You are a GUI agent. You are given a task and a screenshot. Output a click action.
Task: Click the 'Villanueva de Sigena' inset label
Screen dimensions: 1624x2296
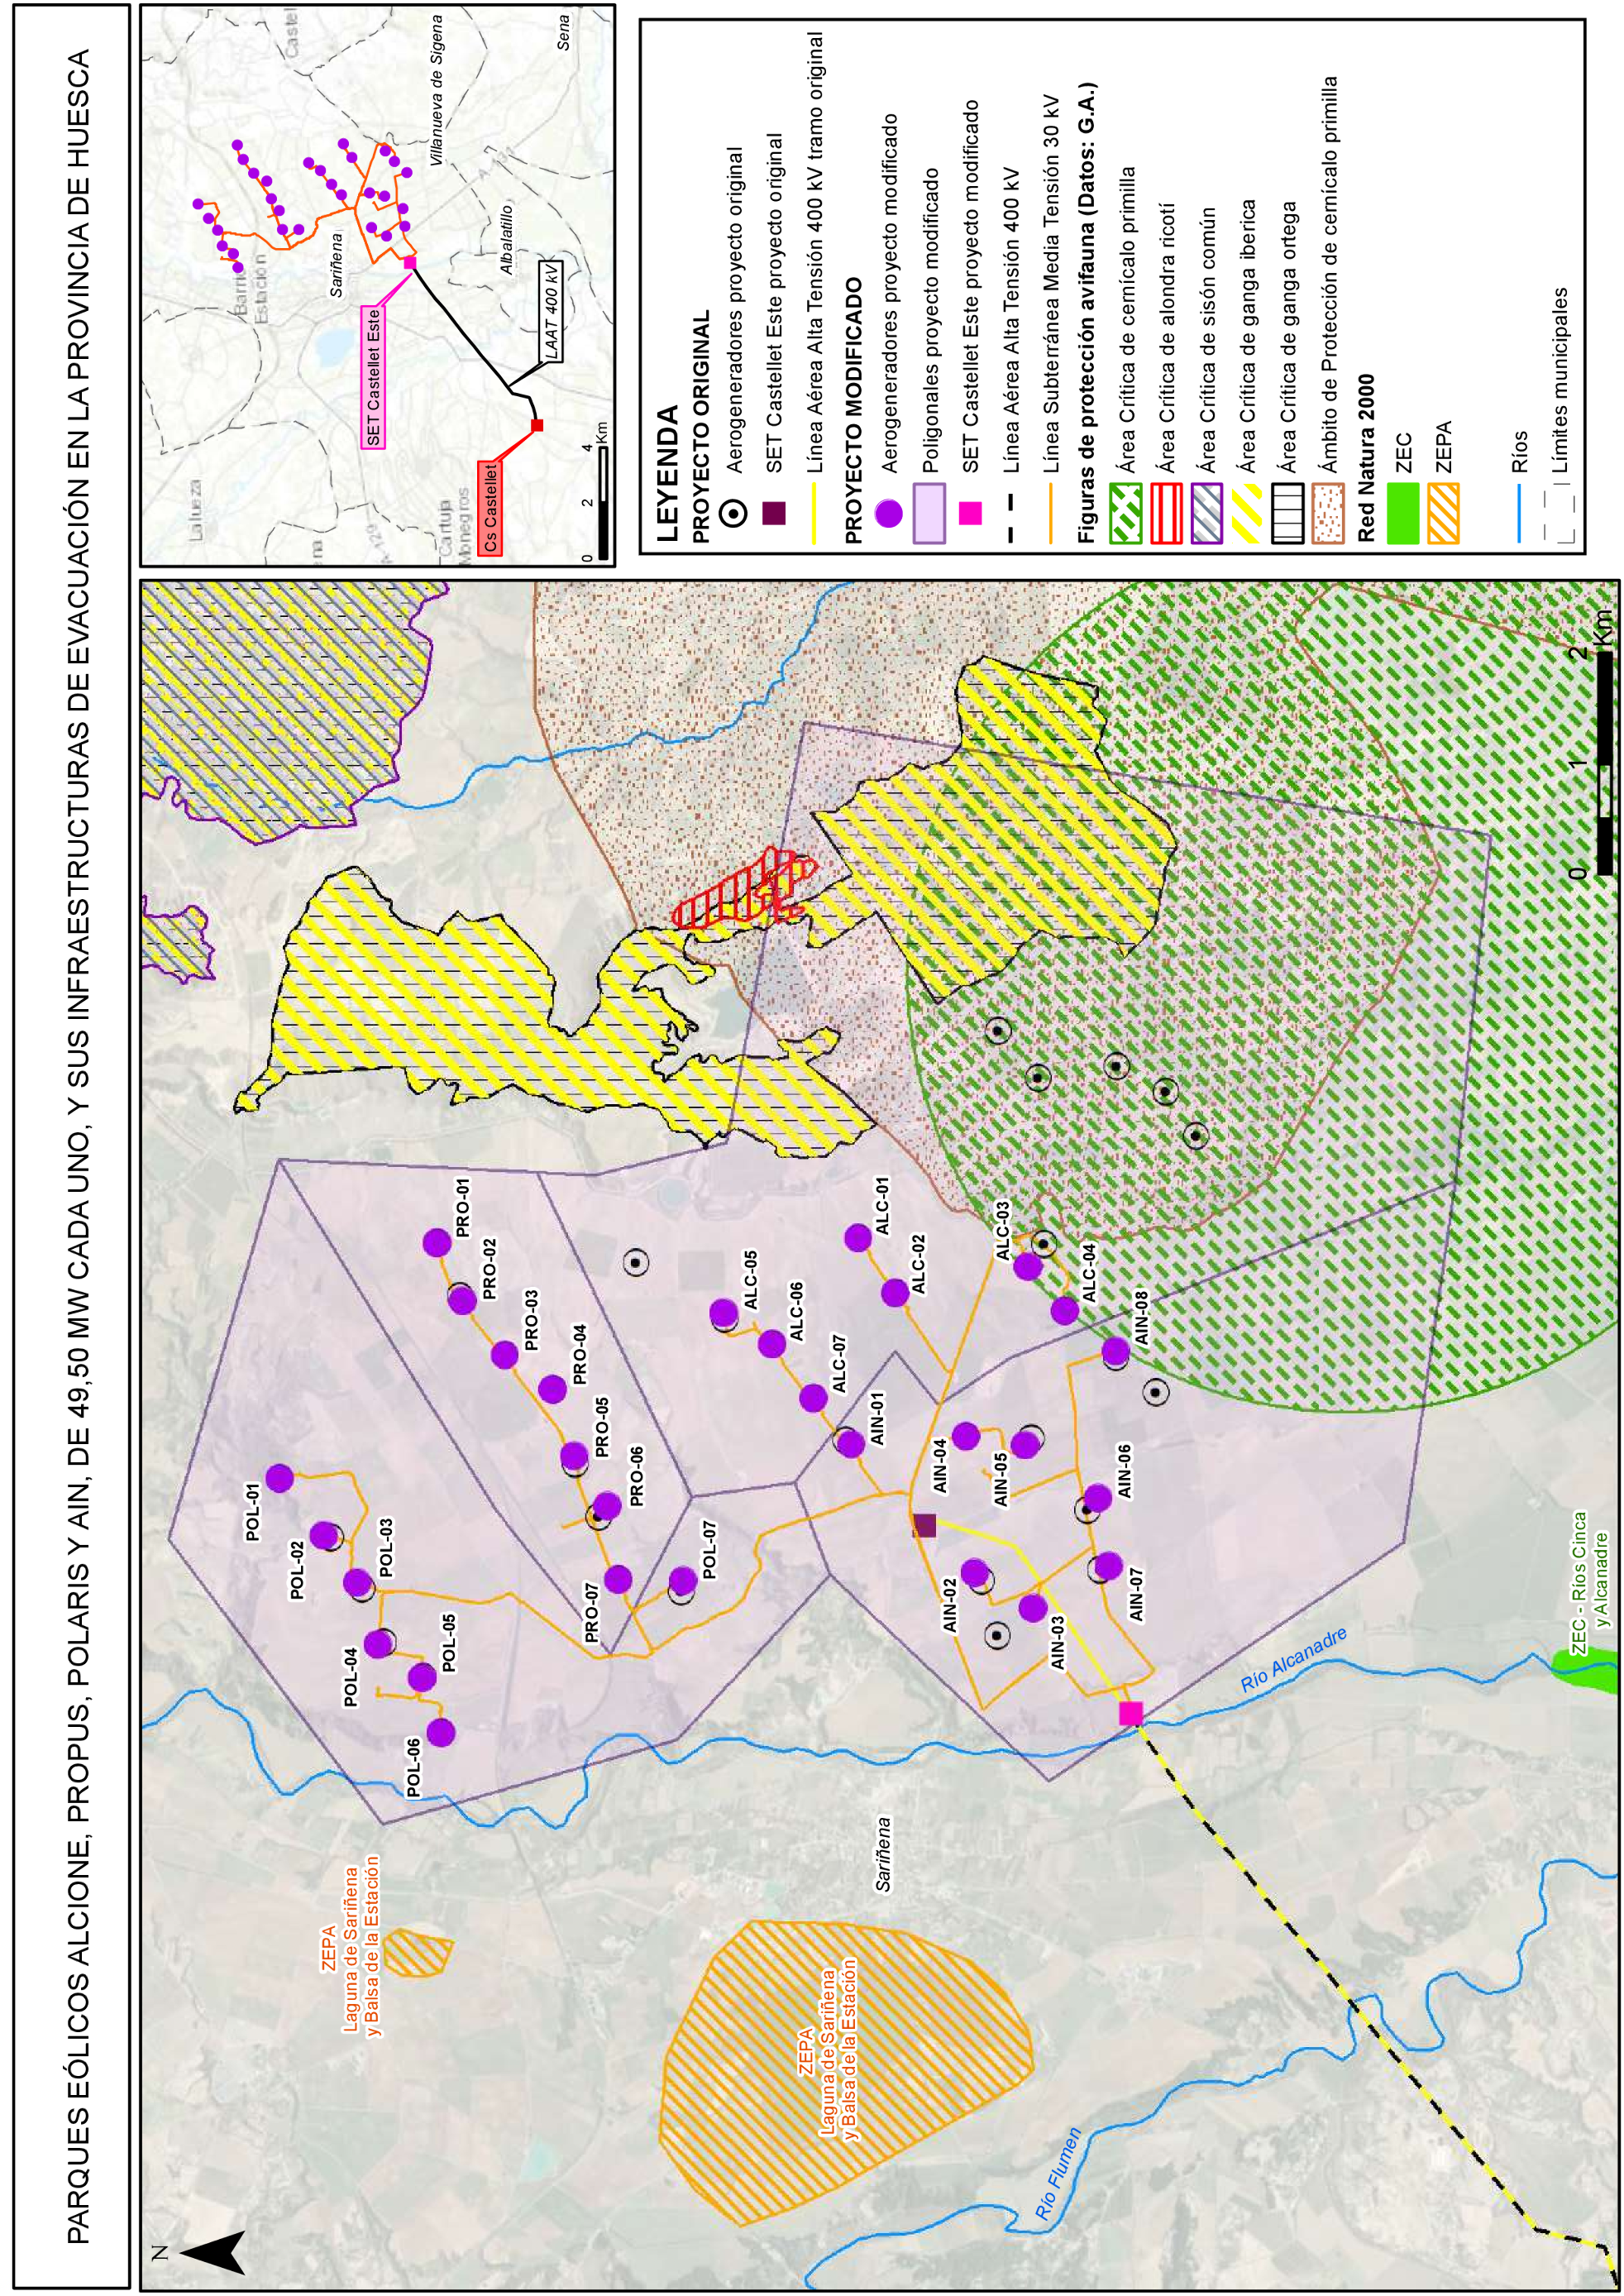coord(436,89)
